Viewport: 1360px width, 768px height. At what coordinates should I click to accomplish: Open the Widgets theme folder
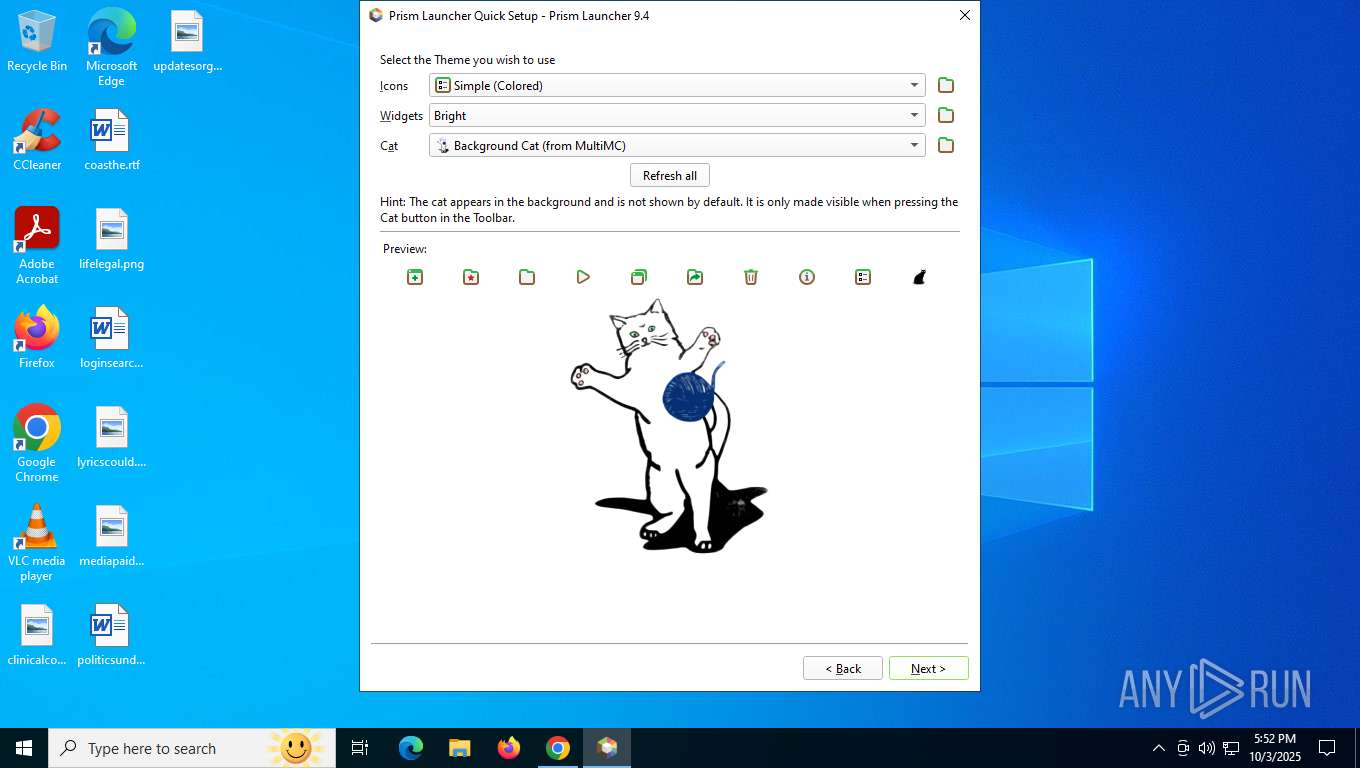pyautogui.click(x=946, y=115)
